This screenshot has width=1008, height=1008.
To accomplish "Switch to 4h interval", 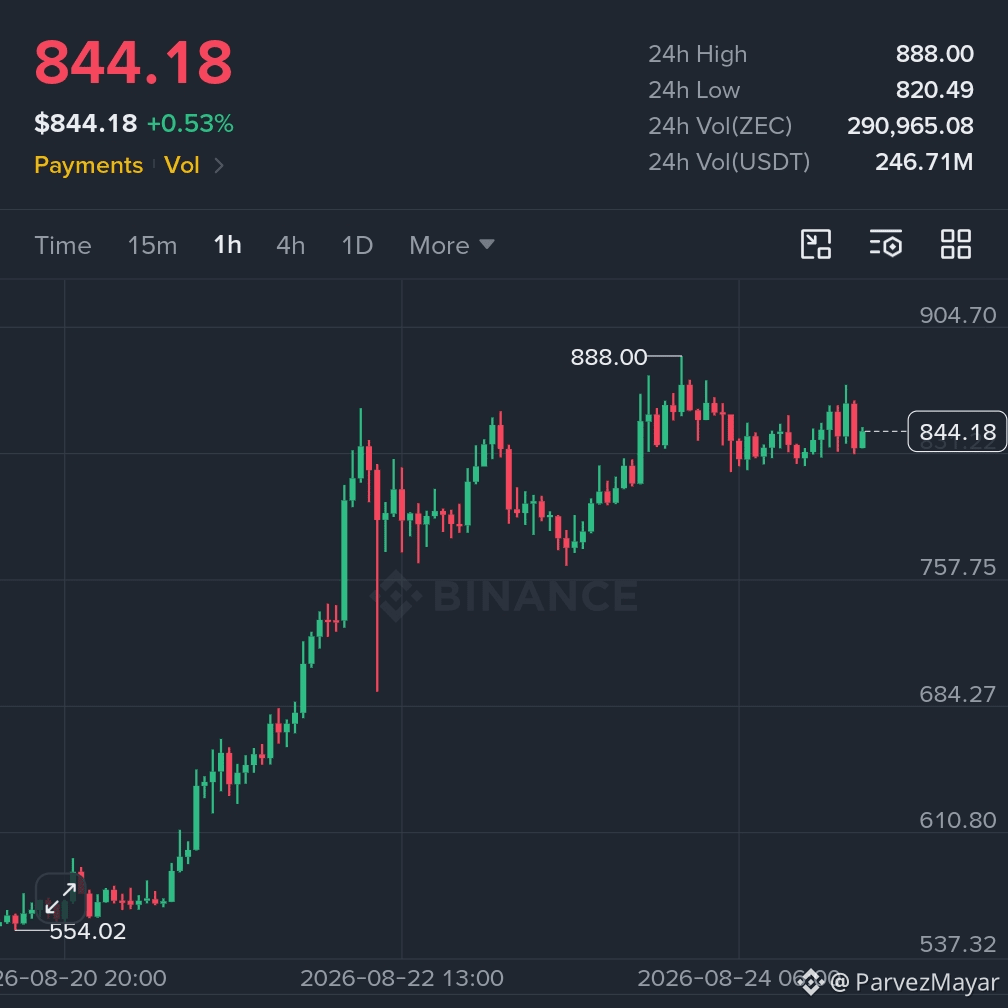I will click(x=291, y=245).
